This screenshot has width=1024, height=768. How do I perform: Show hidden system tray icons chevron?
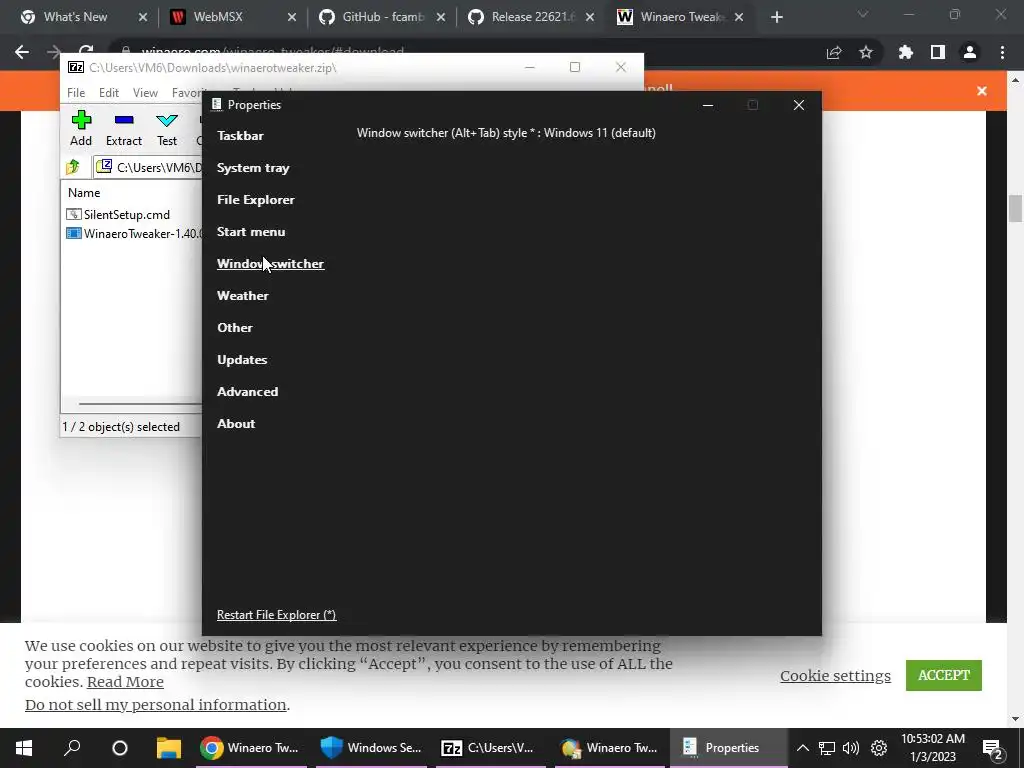tap(803, 748)
